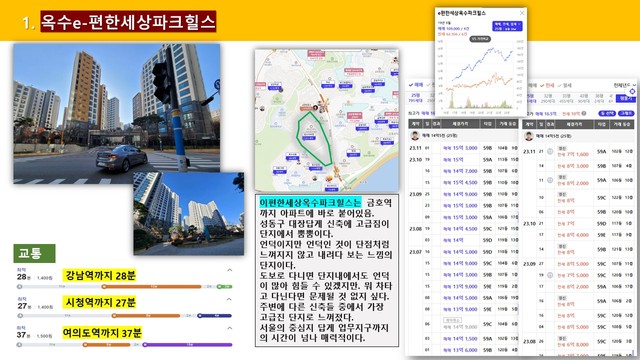Viewport: 640px width, 360px height.
Task: Click the agent avatar in the right listing
Action: (x=529, y=136)
